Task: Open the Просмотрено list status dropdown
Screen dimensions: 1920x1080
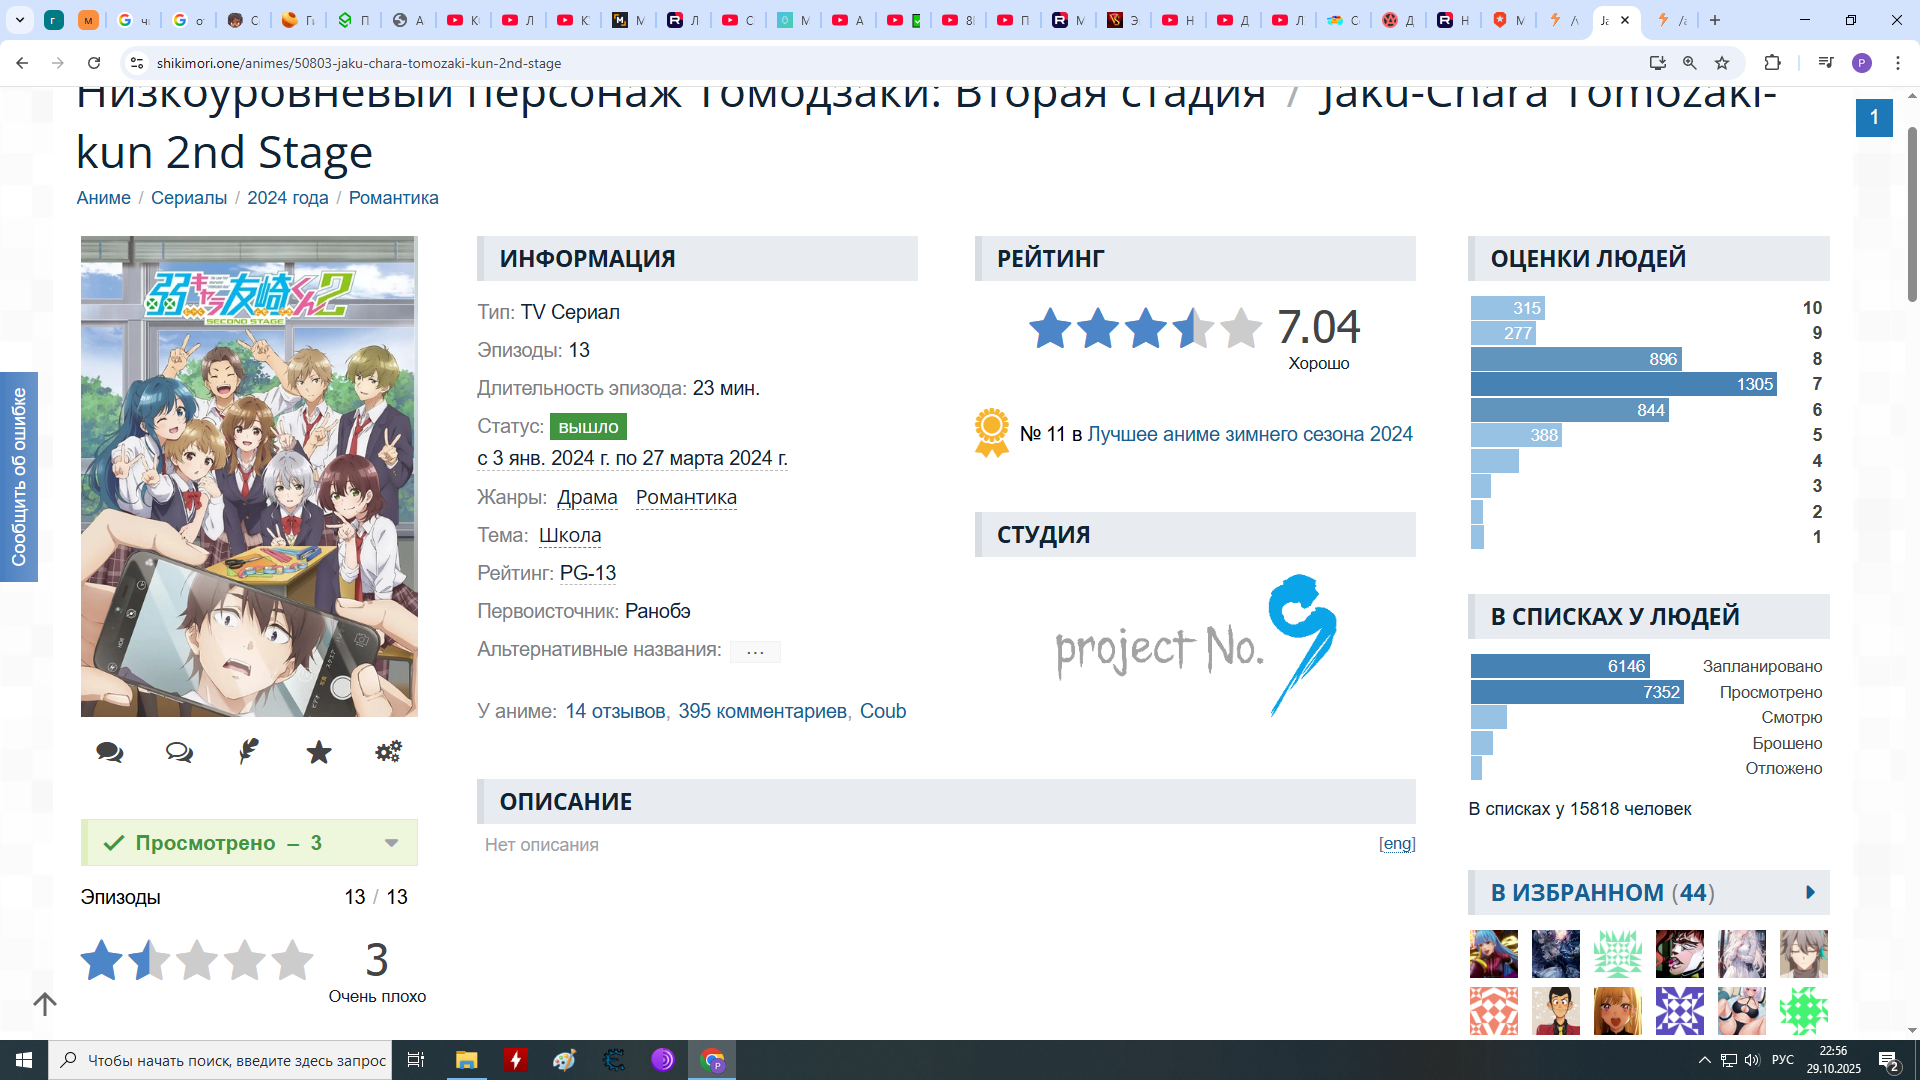Action: 391,843
